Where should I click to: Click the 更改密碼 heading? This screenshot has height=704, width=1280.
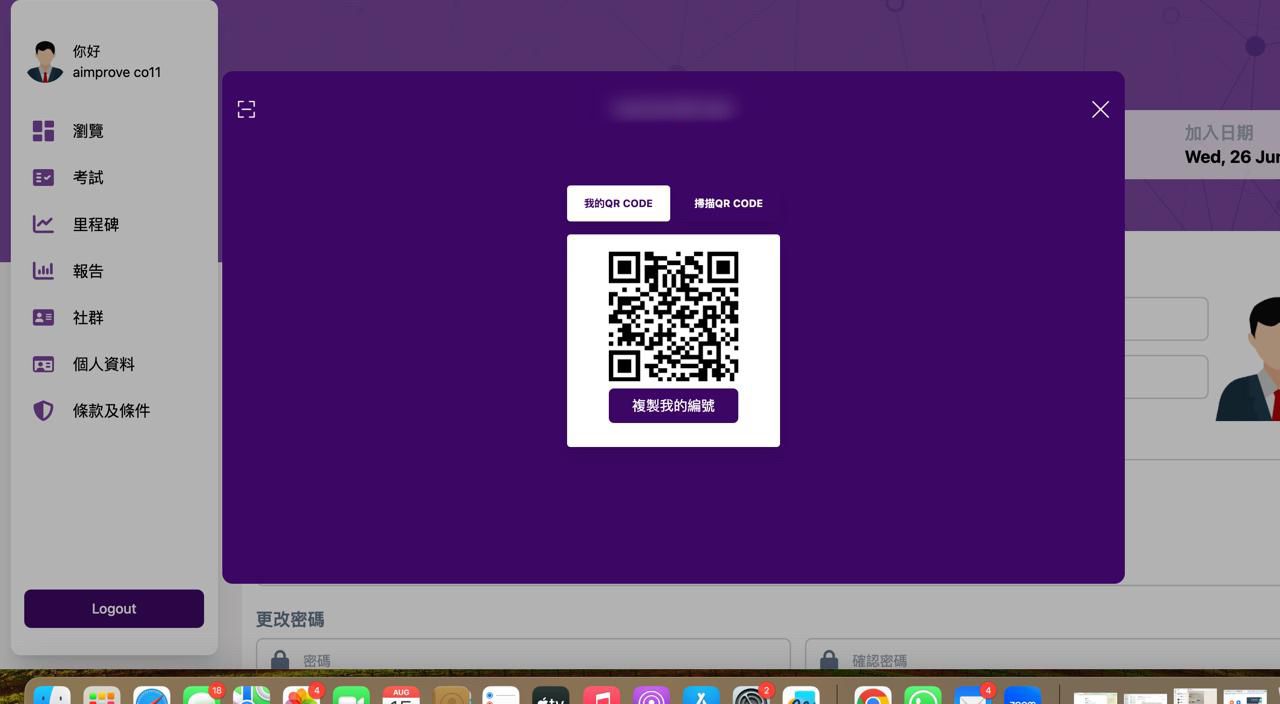290,619
